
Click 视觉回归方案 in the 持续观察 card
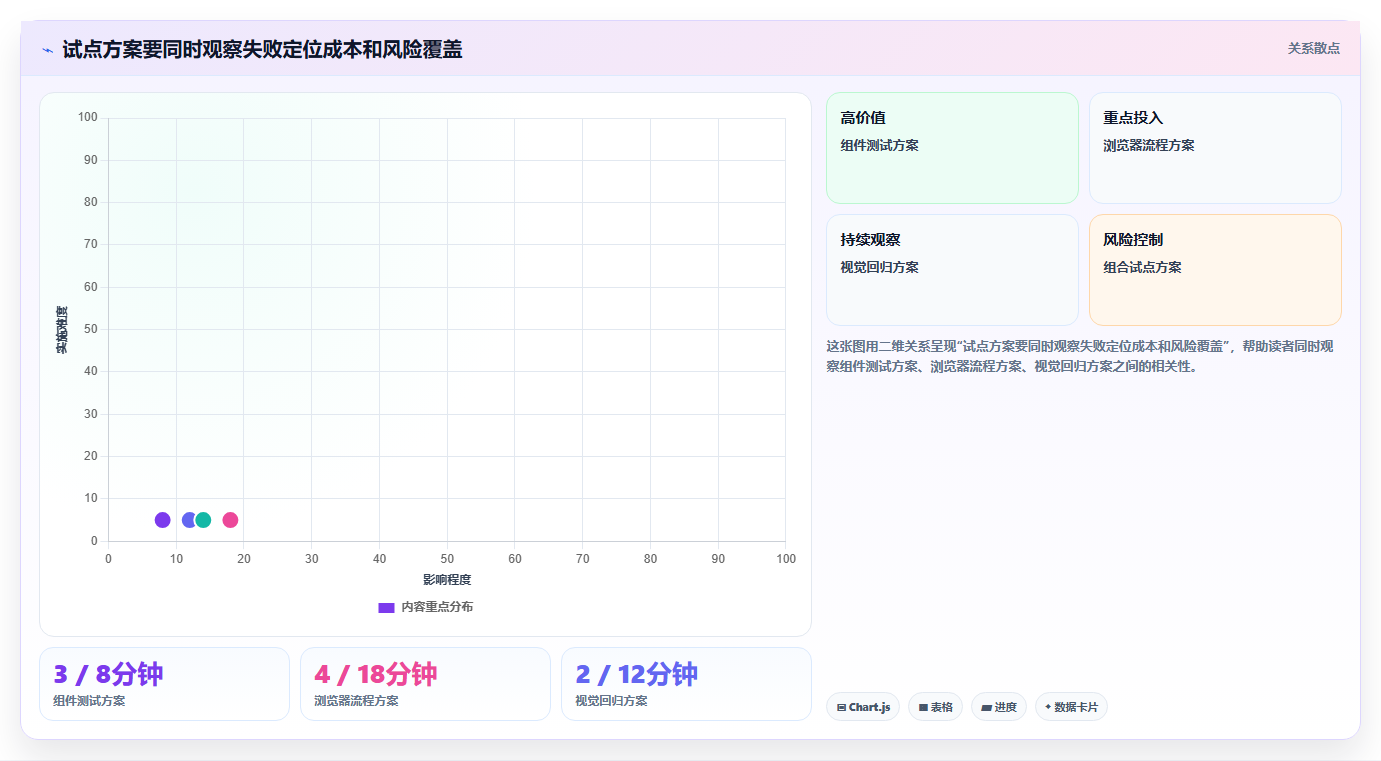pos(879,267)
